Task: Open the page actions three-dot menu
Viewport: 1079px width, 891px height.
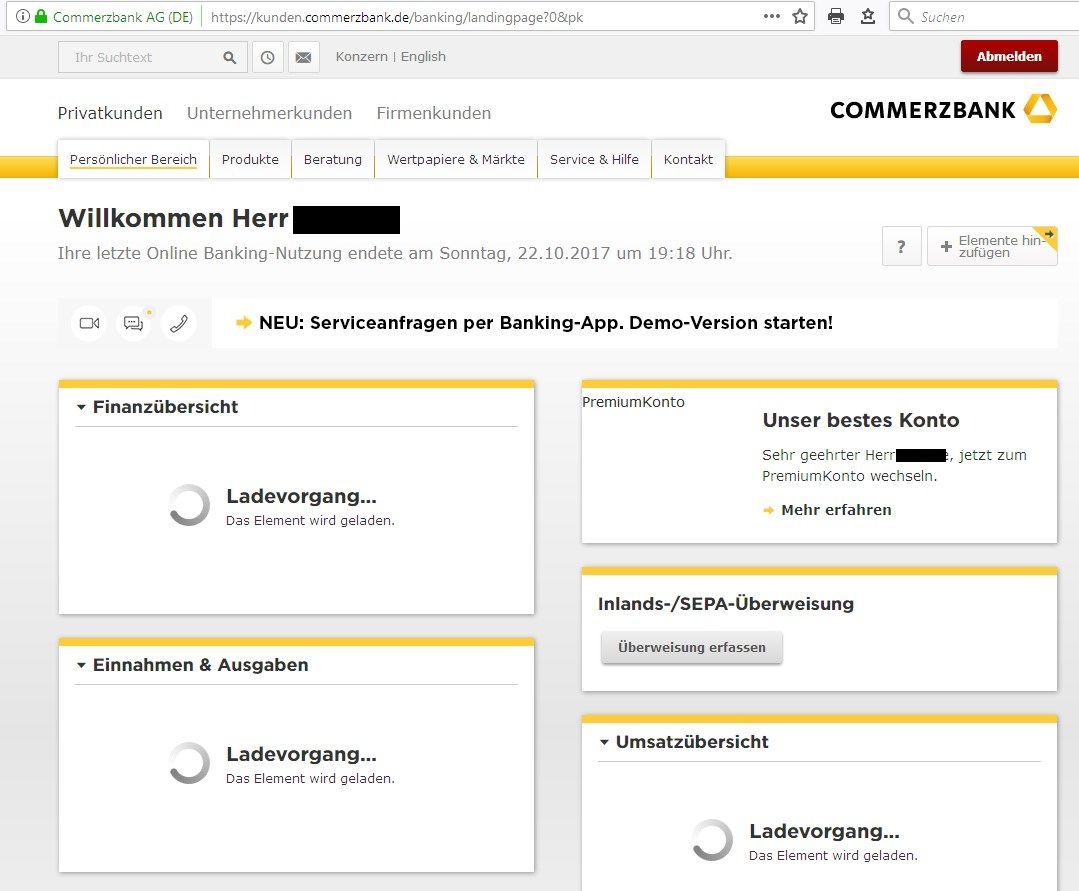Action: click(x=771, y=17)
